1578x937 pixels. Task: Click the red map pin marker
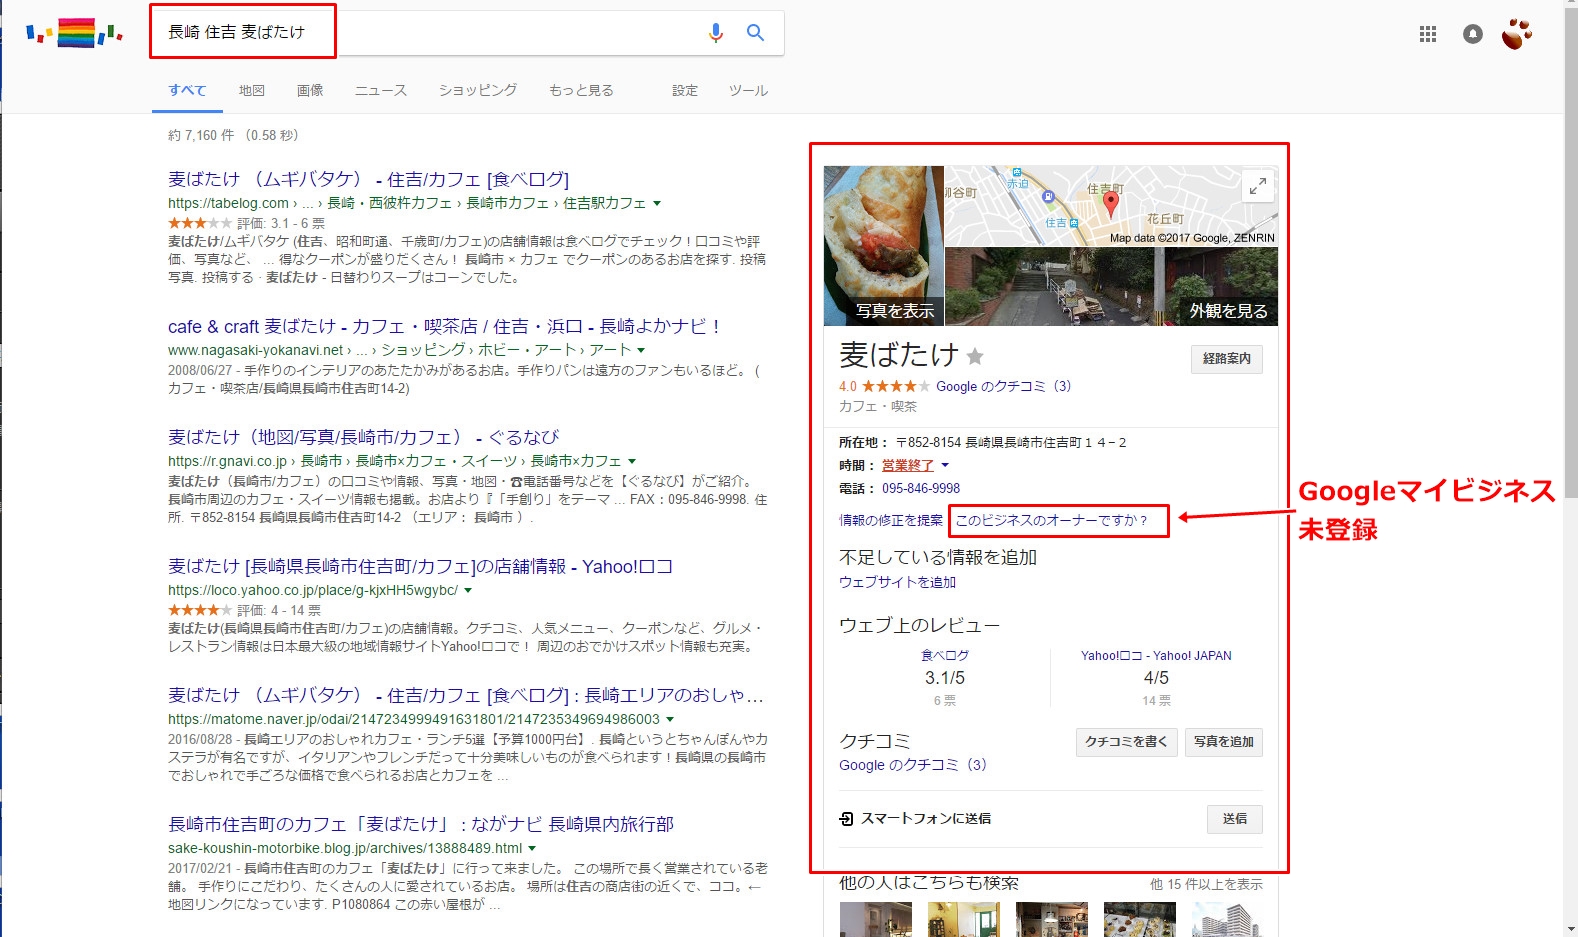coord(1110,204)
